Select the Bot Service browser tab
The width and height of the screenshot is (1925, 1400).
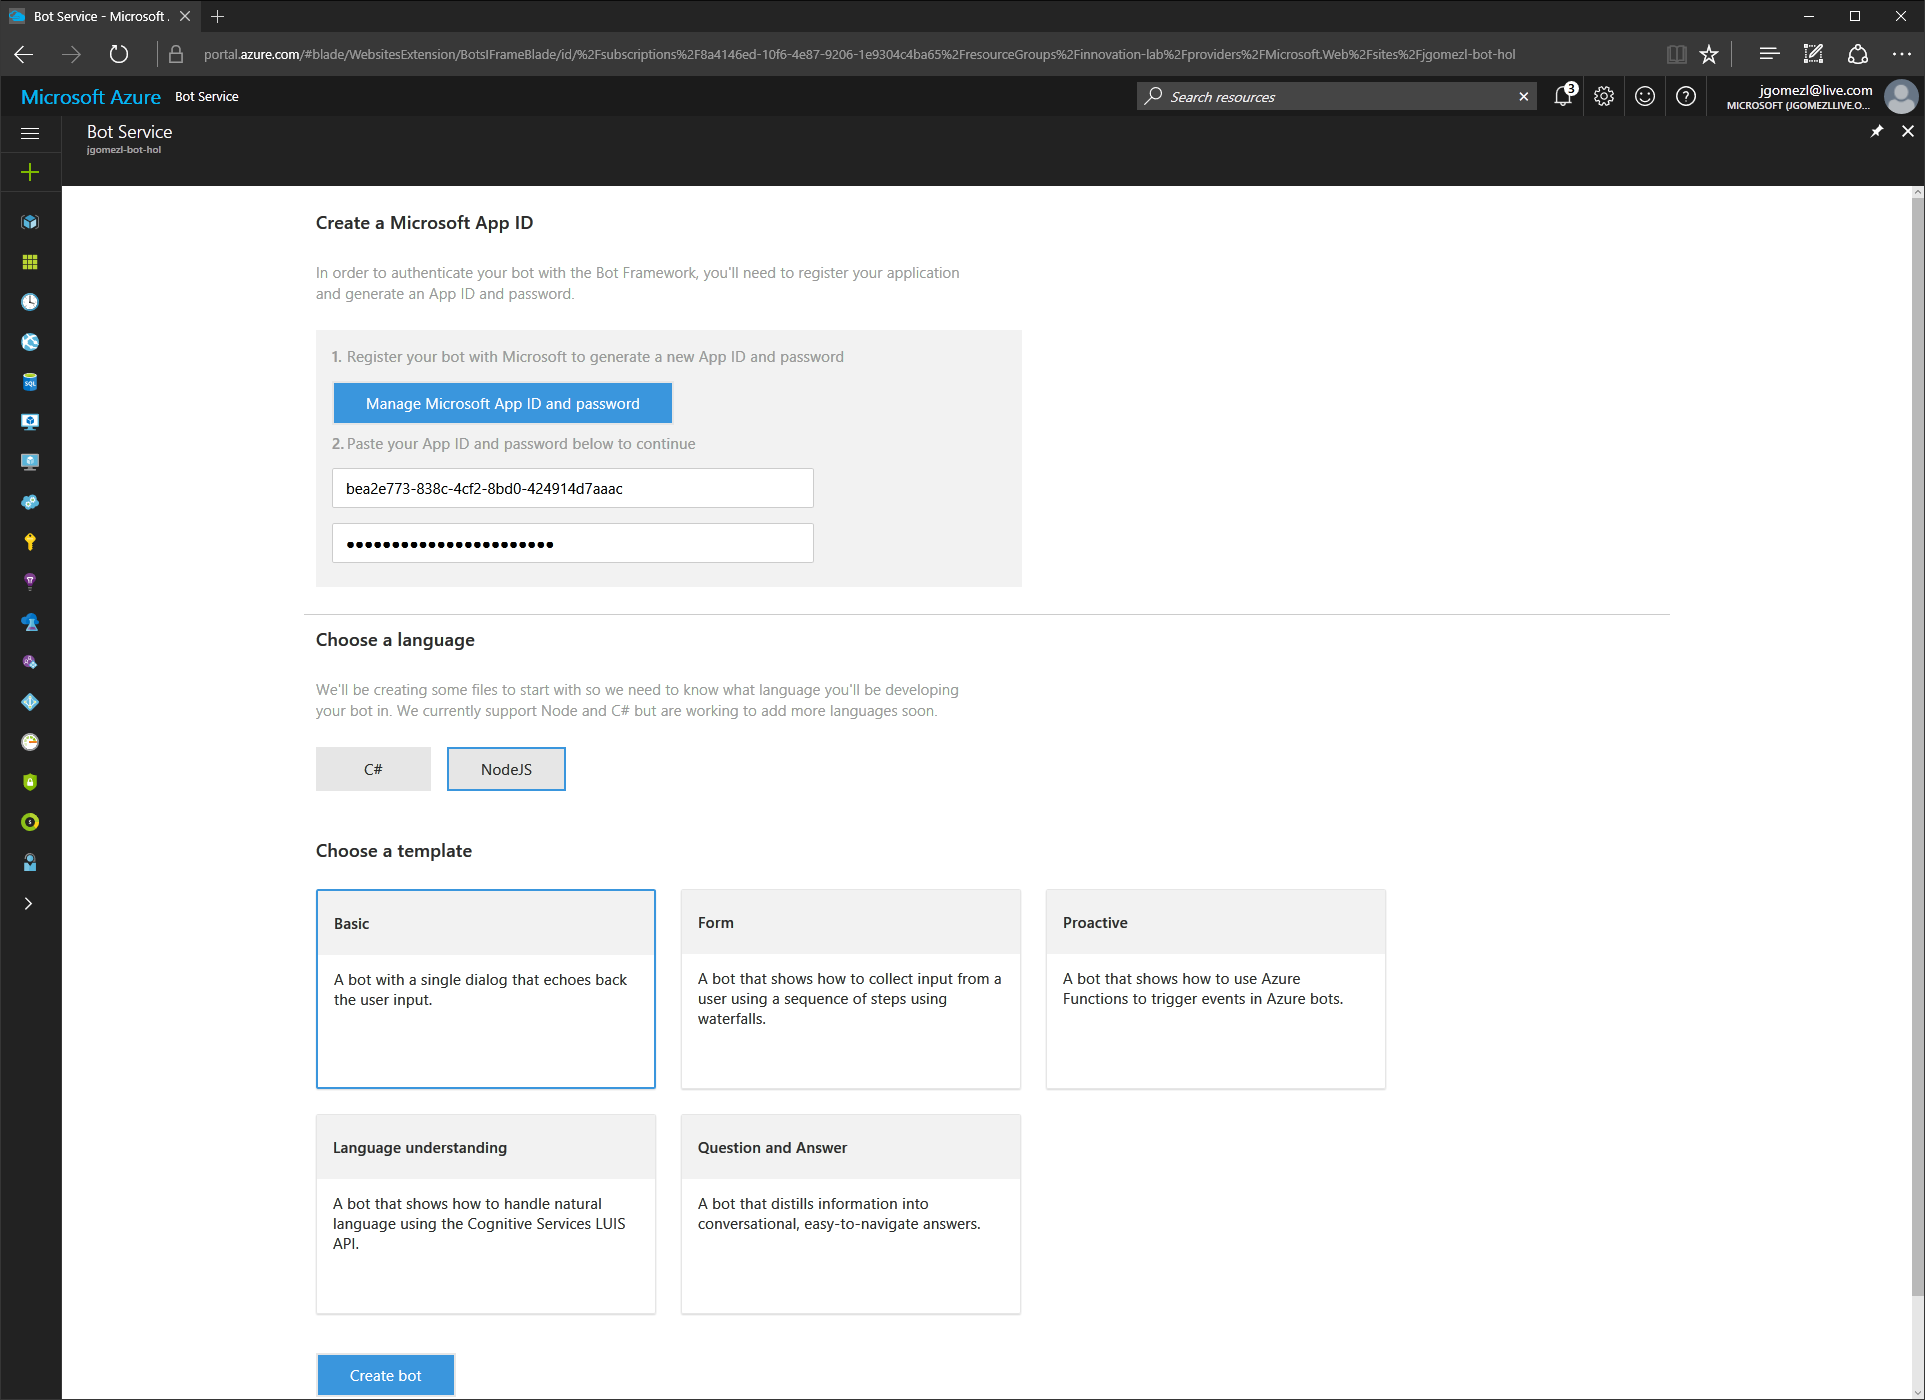(100, 16)
